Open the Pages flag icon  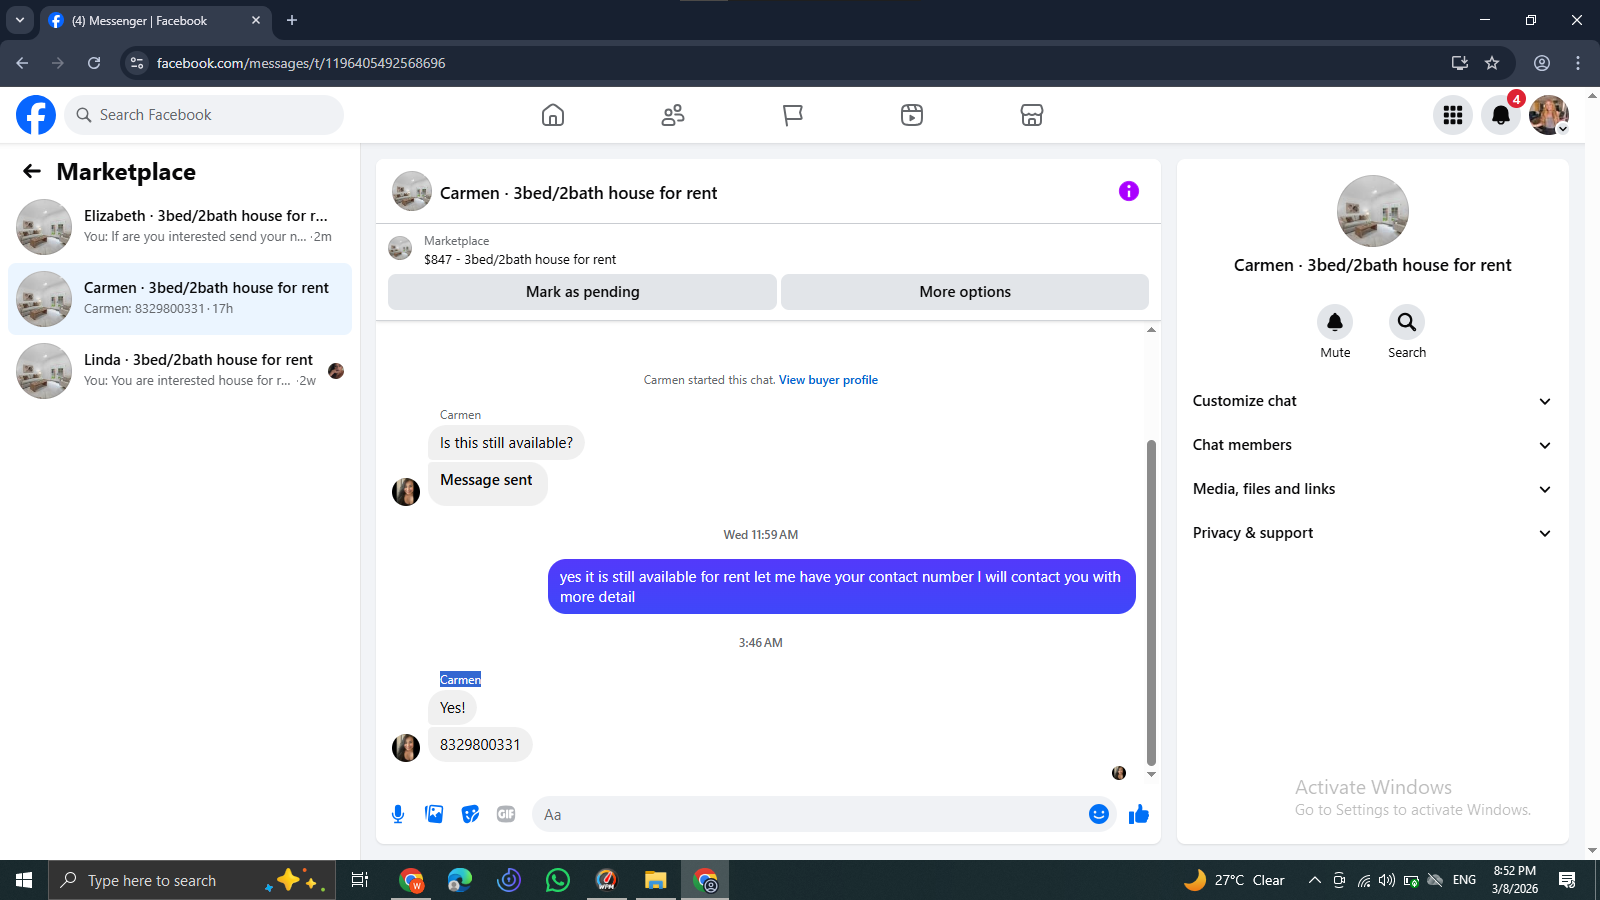click(793, 115)
